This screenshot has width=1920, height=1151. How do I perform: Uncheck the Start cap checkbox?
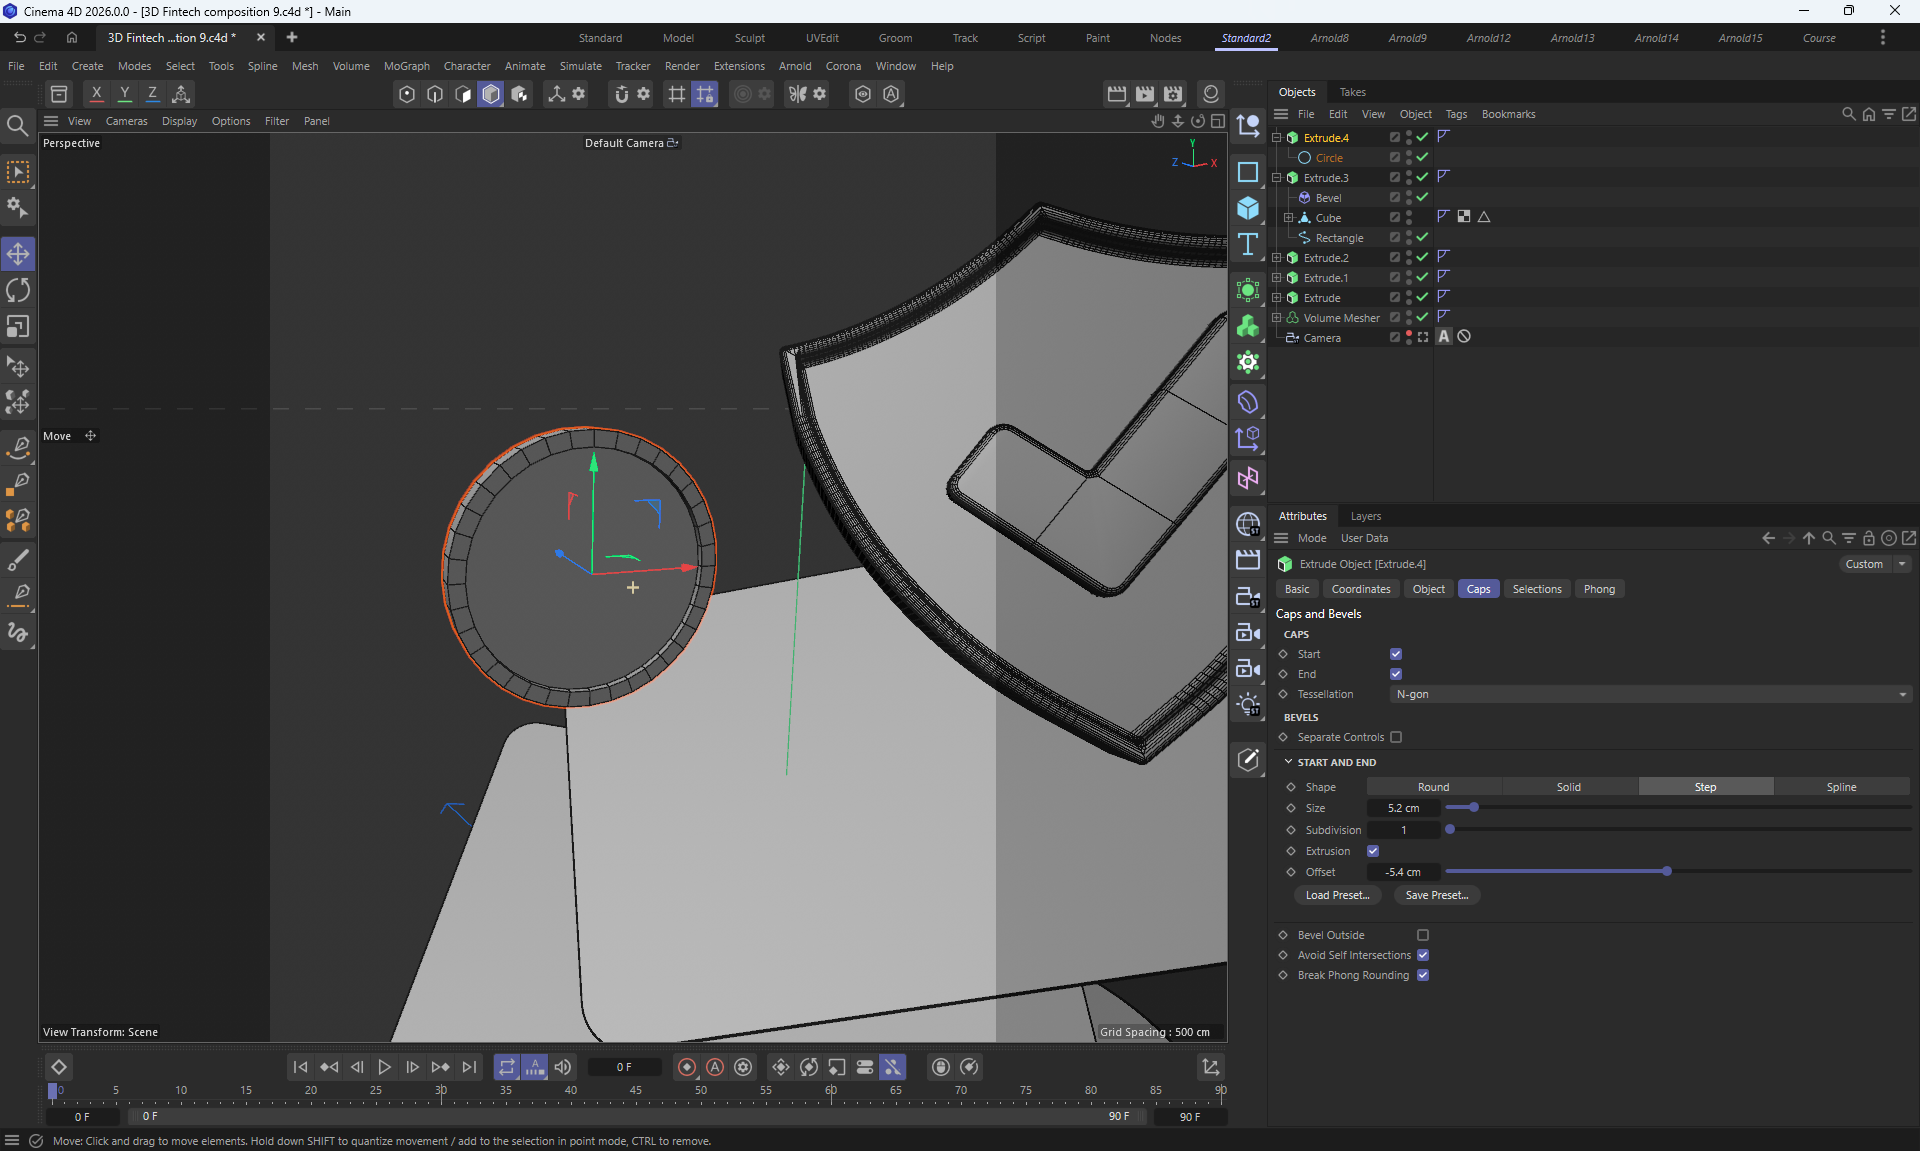(x=1396, y=654)
